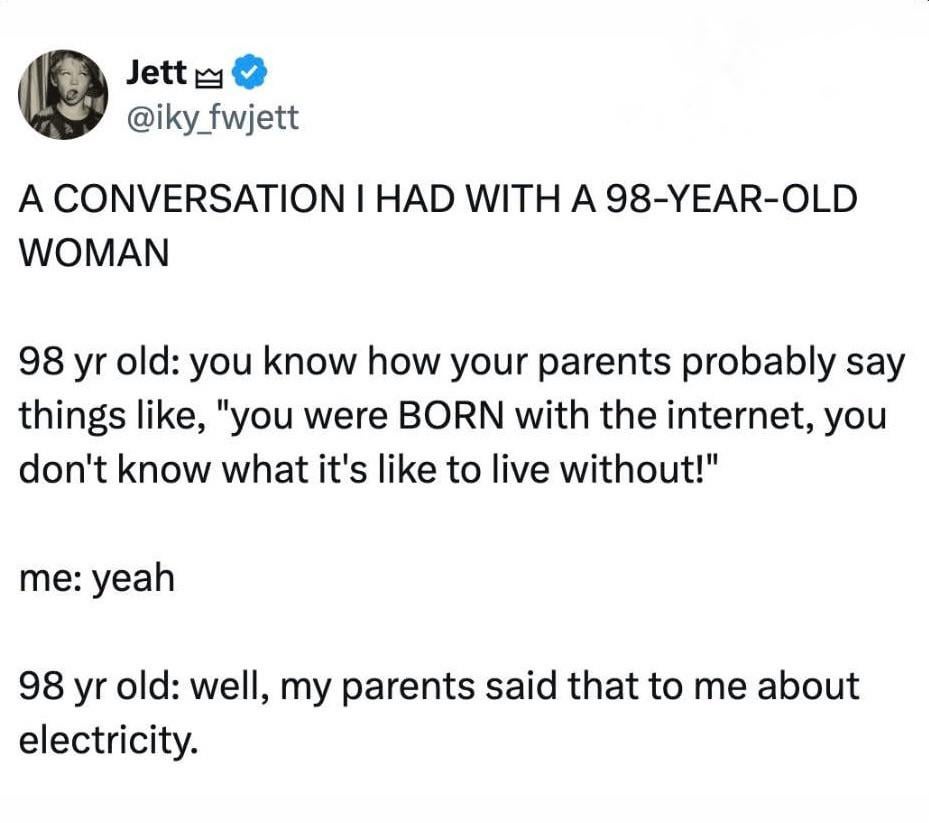The width and height of the screenshot is (929, 823).
Task: Click the blue verified checkmark badge
Action: click(x=250, y=73)
